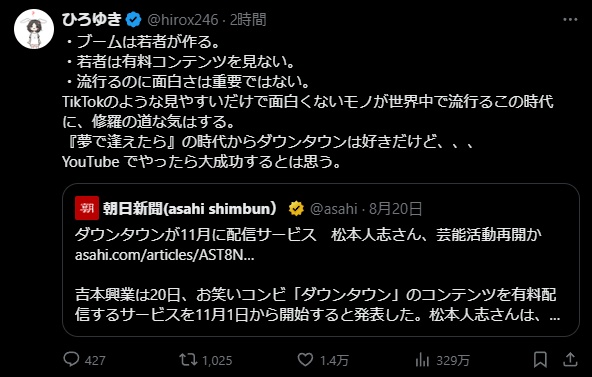
Task: Open the reply speech bubble icon
Action: point(71,359)
